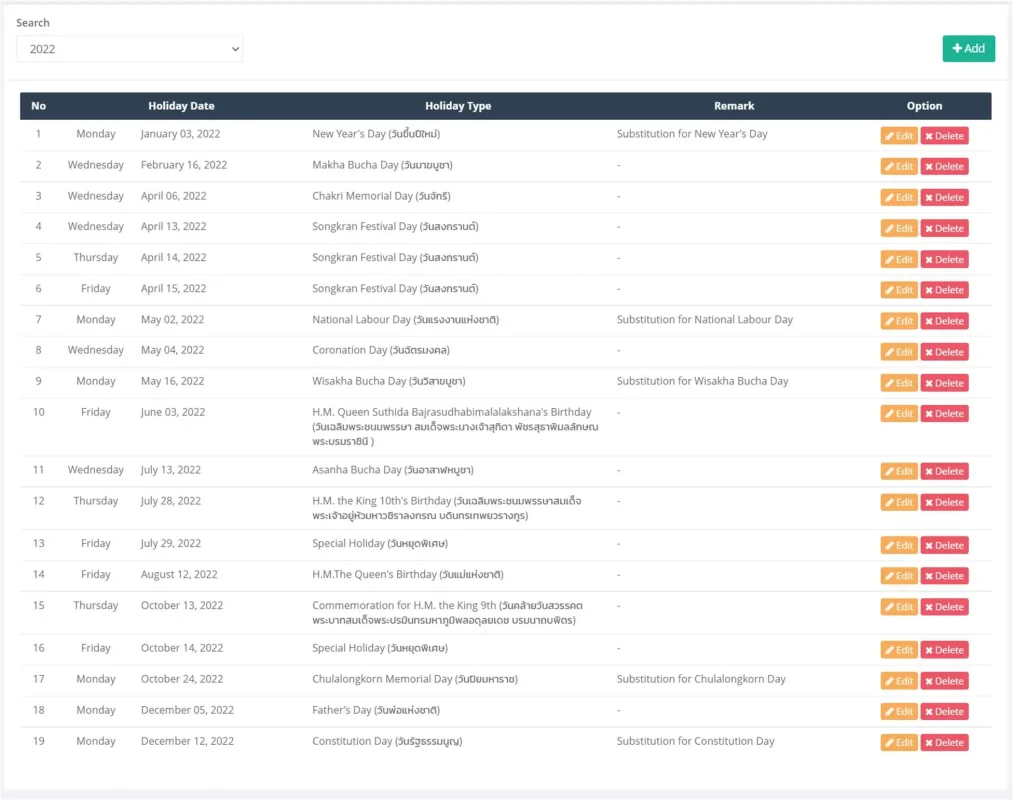The image size is (1013, 800).
Task: Delete the Coronation Day holiday
Action: 944,352
